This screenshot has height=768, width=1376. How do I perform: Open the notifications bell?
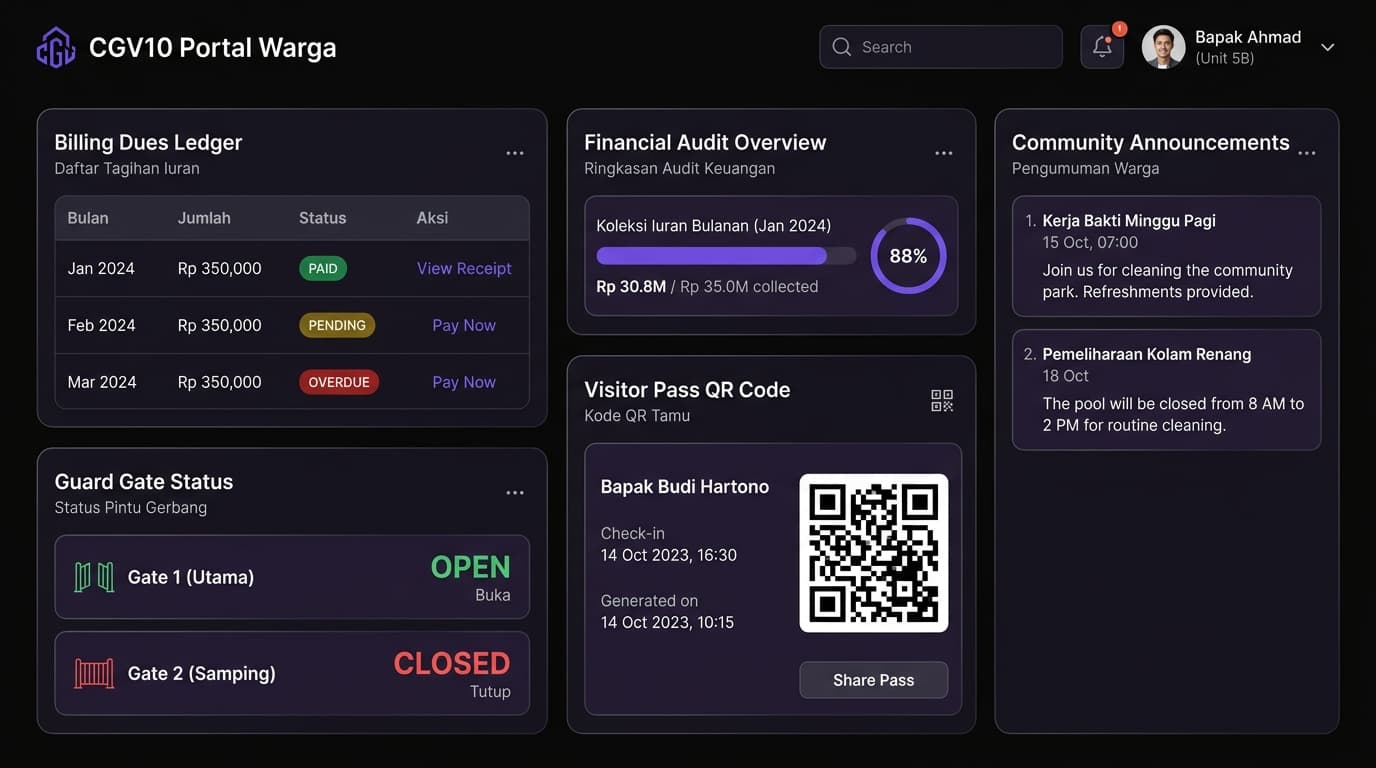pyautogui.click(x=1102, y=47)
